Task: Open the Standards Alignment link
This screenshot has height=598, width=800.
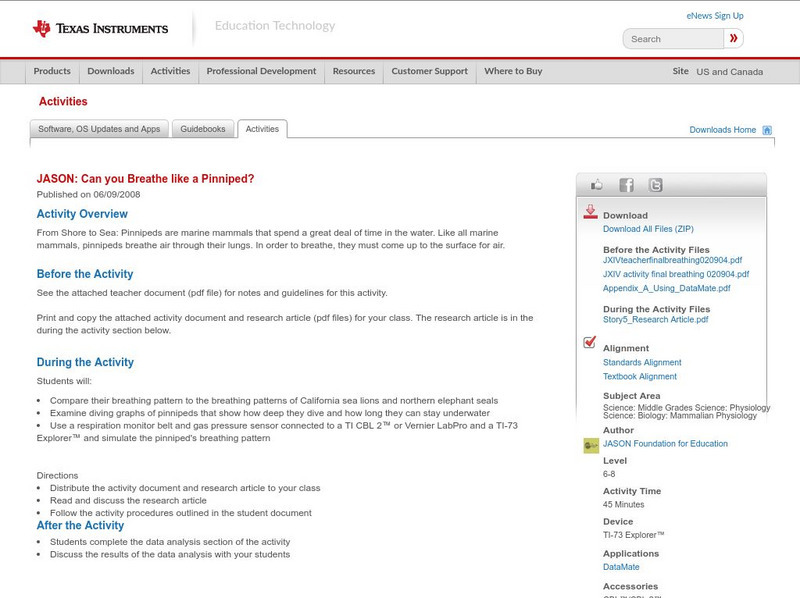Action: pyautogui.click(x=642, y=362)
